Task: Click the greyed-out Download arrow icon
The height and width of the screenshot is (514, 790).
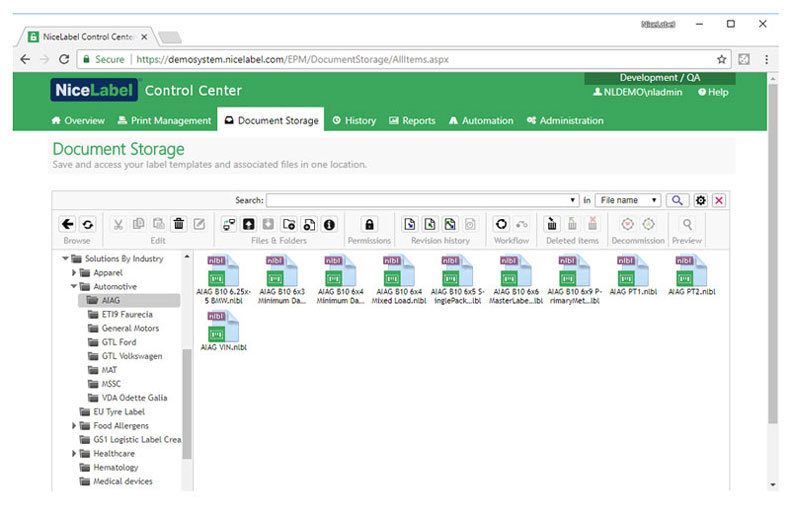Action: 269,224
